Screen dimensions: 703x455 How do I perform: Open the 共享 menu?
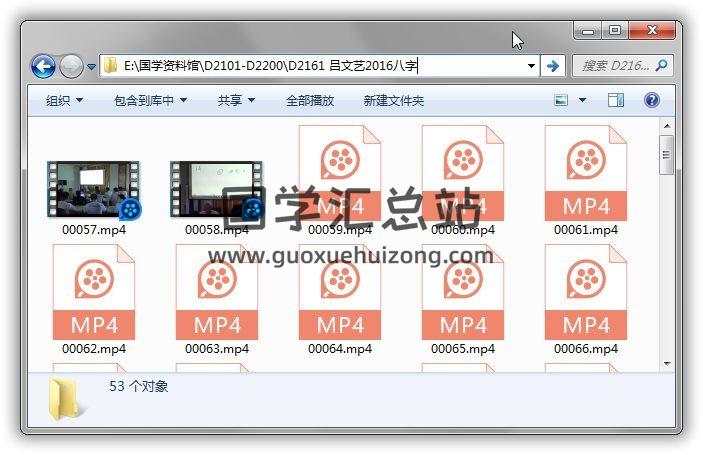(236, 101)
